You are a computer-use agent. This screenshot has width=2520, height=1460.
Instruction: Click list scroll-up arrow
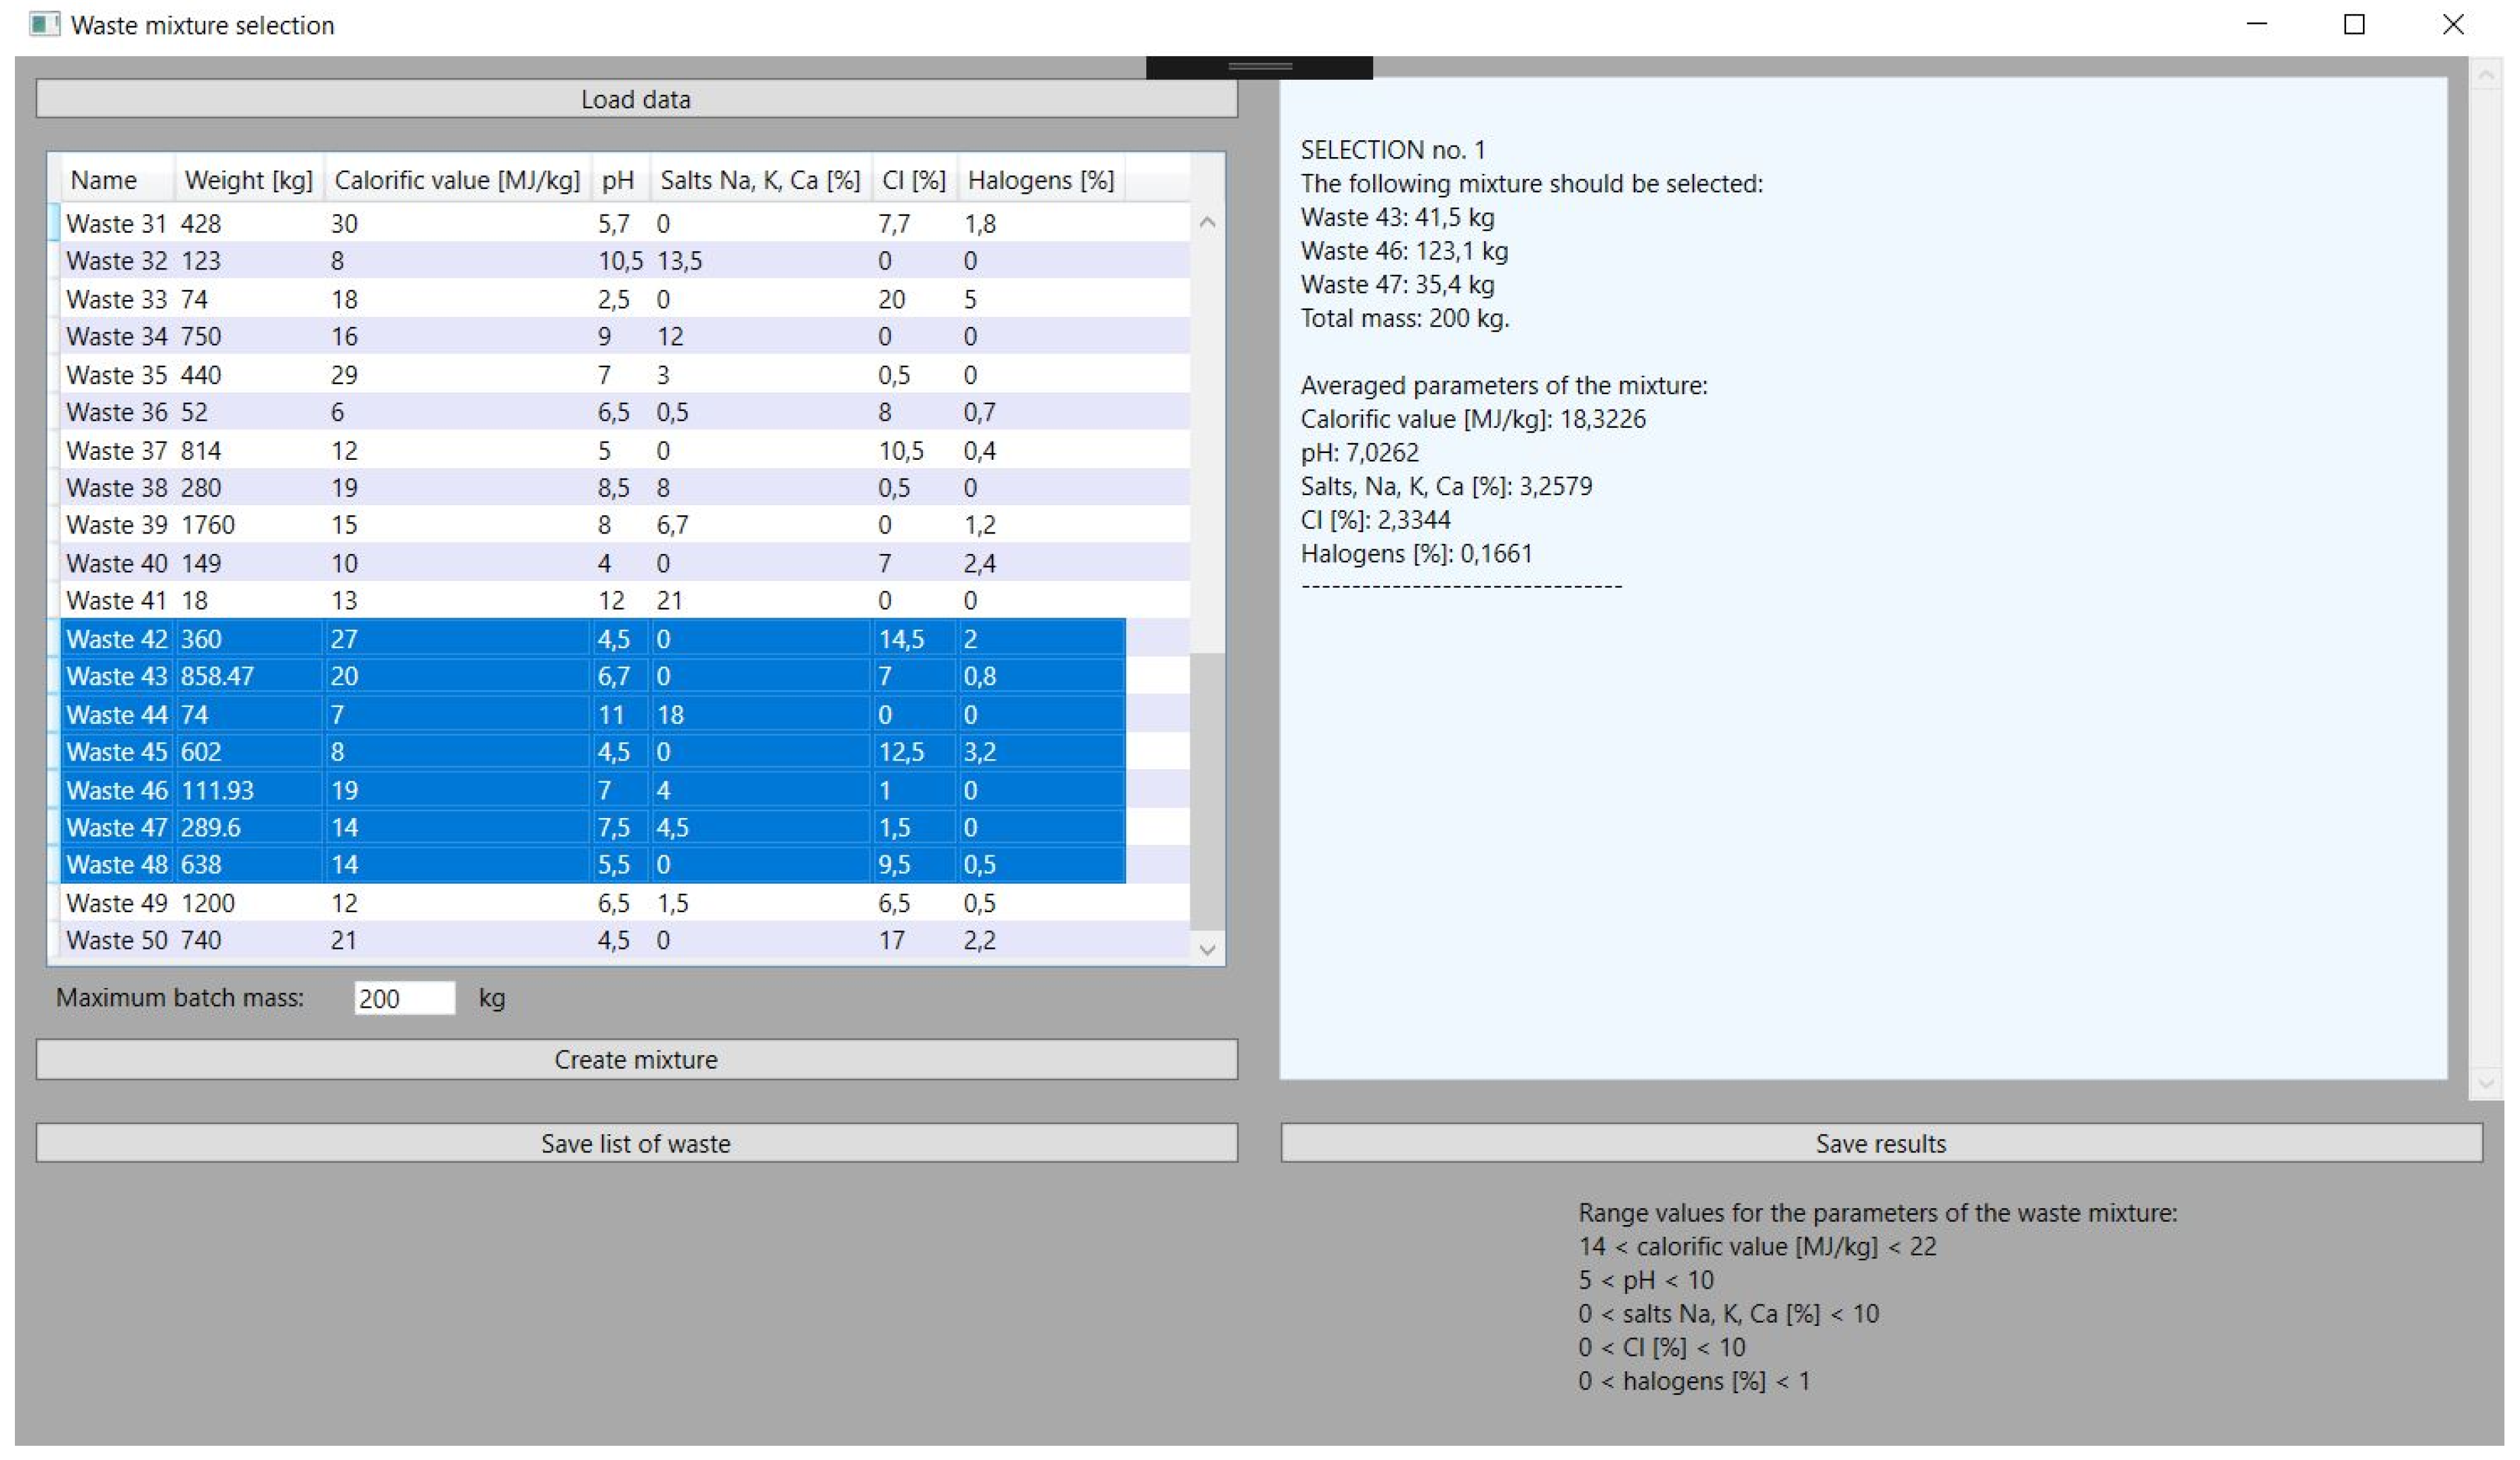[x=1207, y=223]
